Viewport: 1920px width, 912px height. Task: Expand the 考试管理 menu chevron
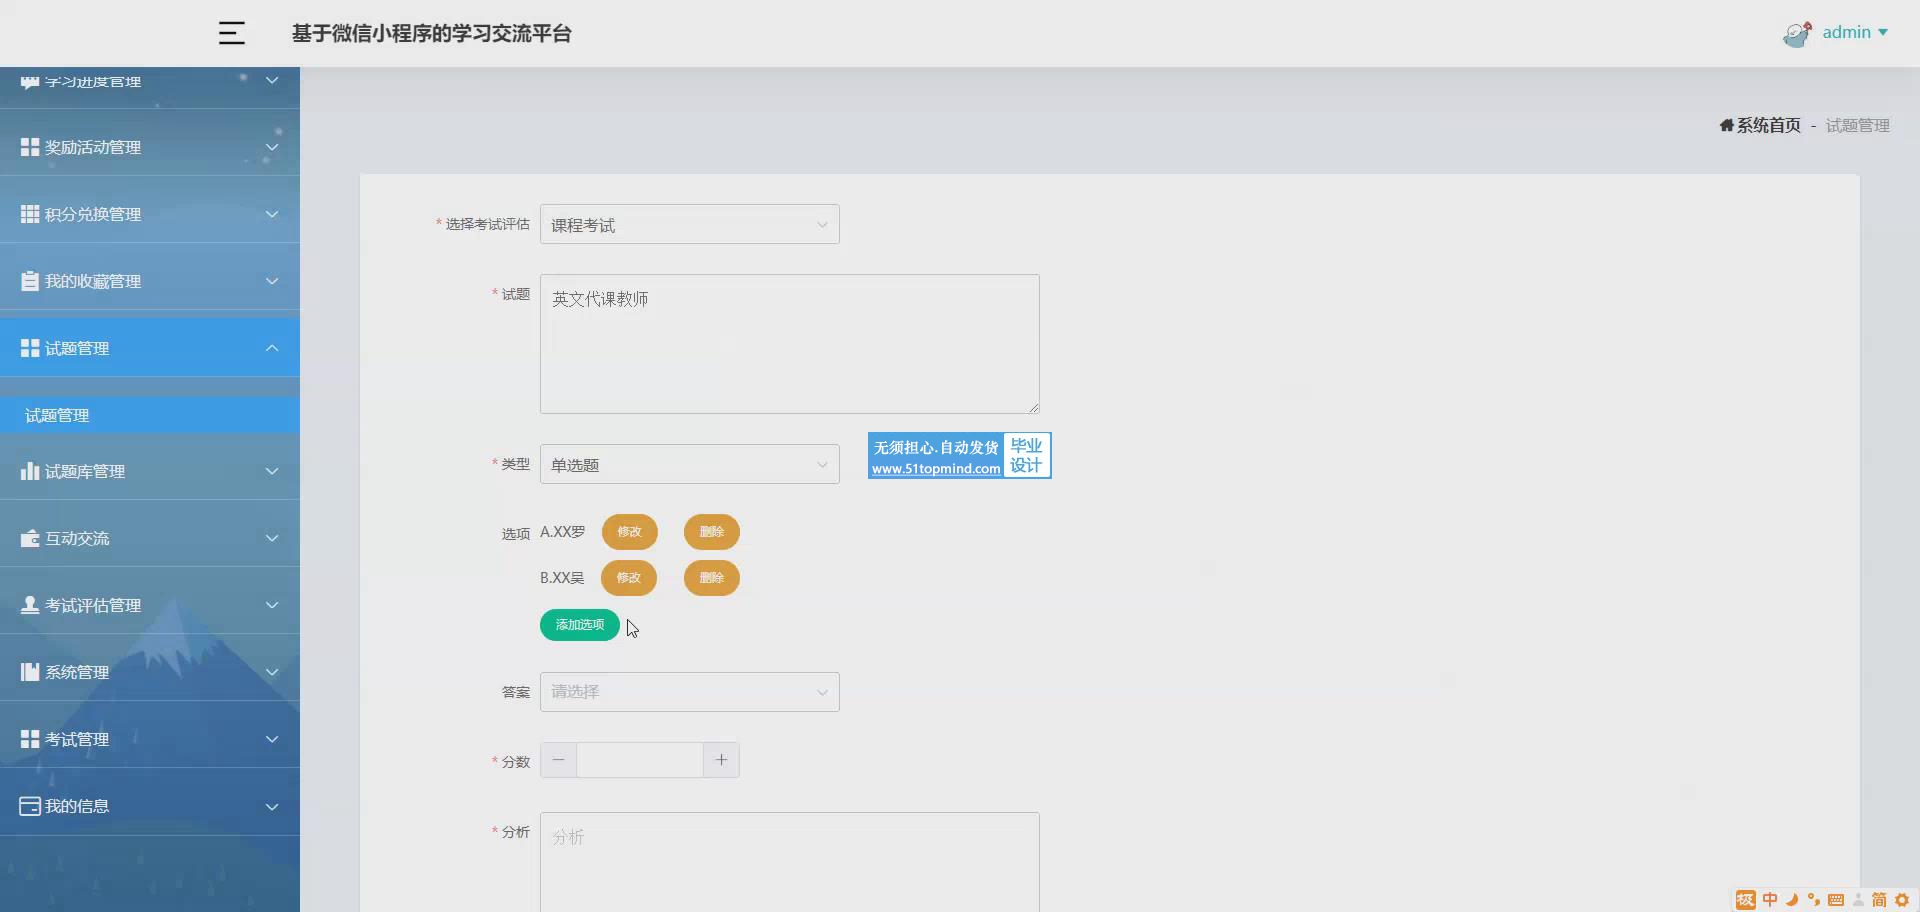coord(272,739)
